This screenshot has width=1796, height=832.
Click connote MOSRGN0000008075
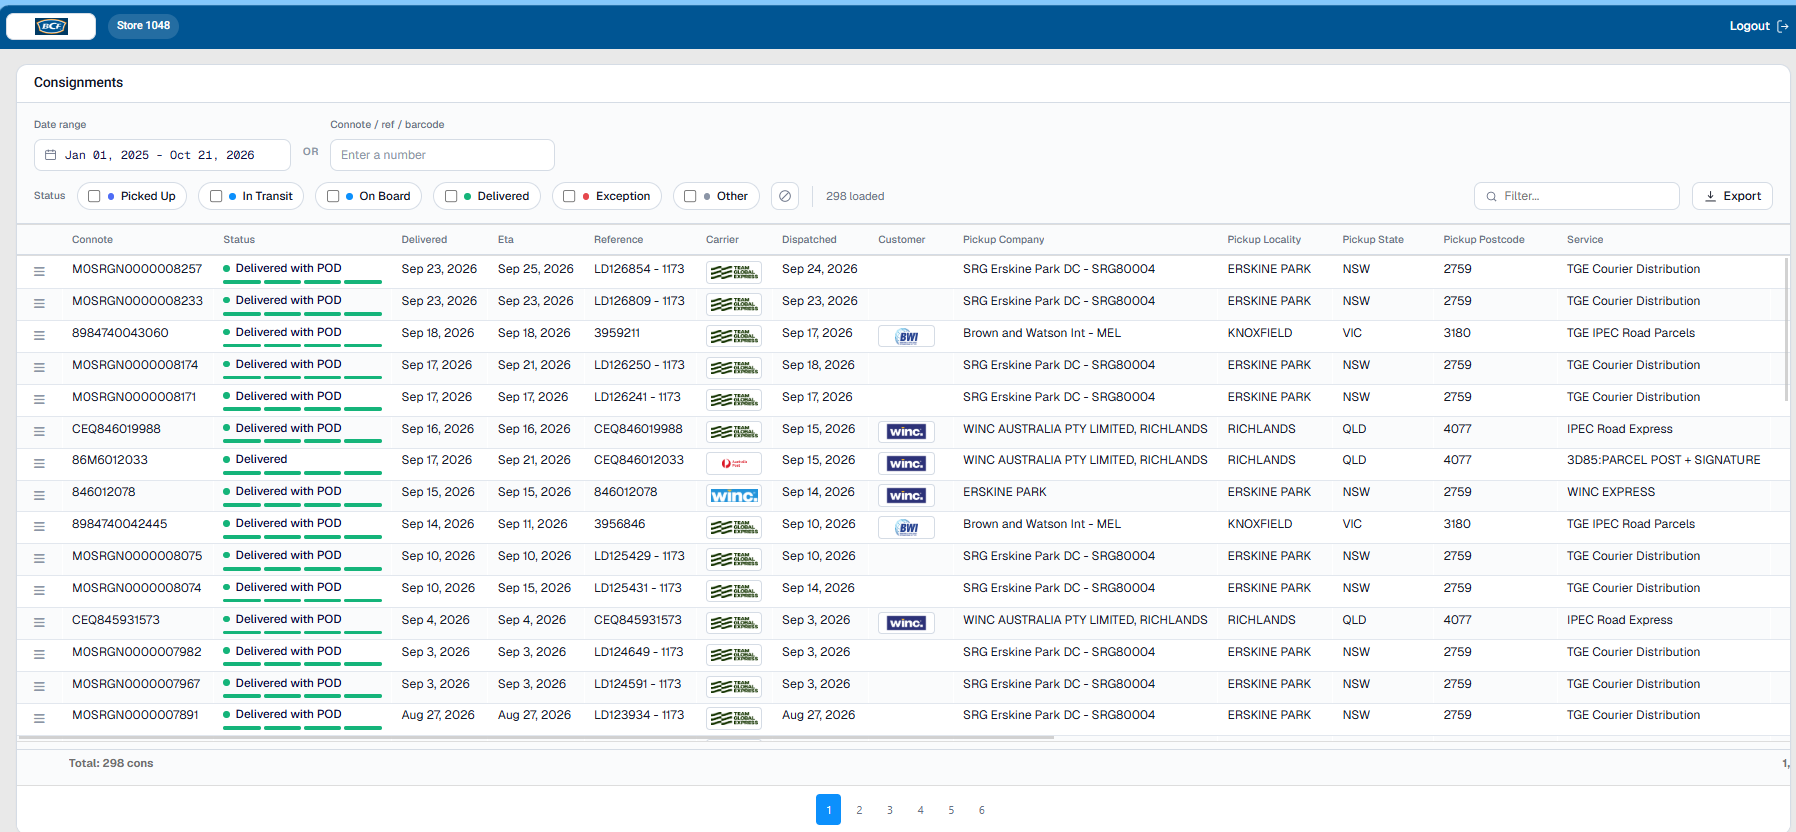137,556
